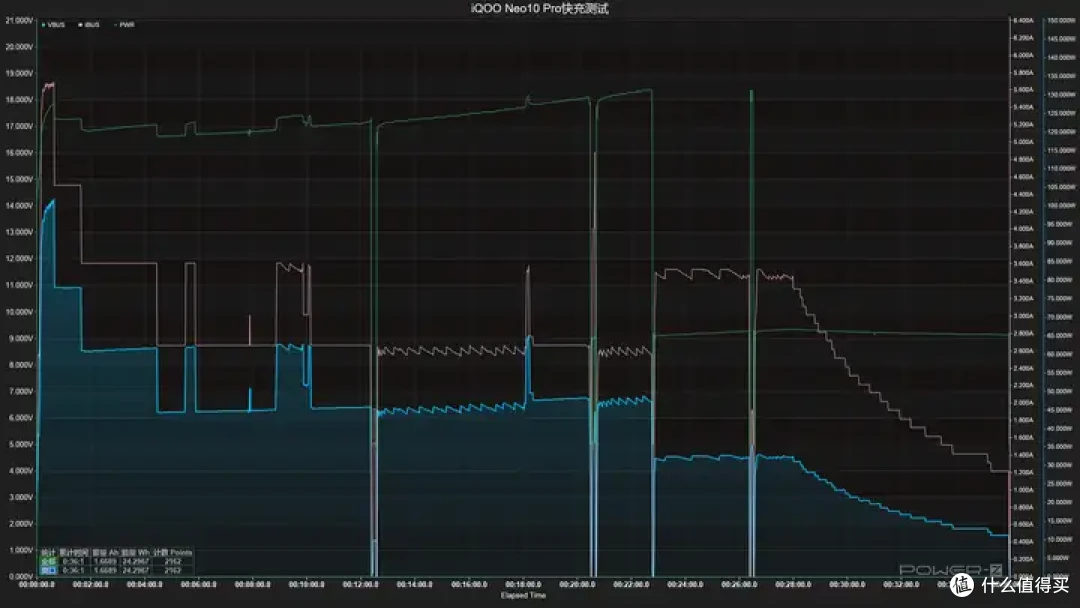Viewport: 1080px width, 608px height.
Task: Toggle the PWR series in the legend
Action: [125, 25]
